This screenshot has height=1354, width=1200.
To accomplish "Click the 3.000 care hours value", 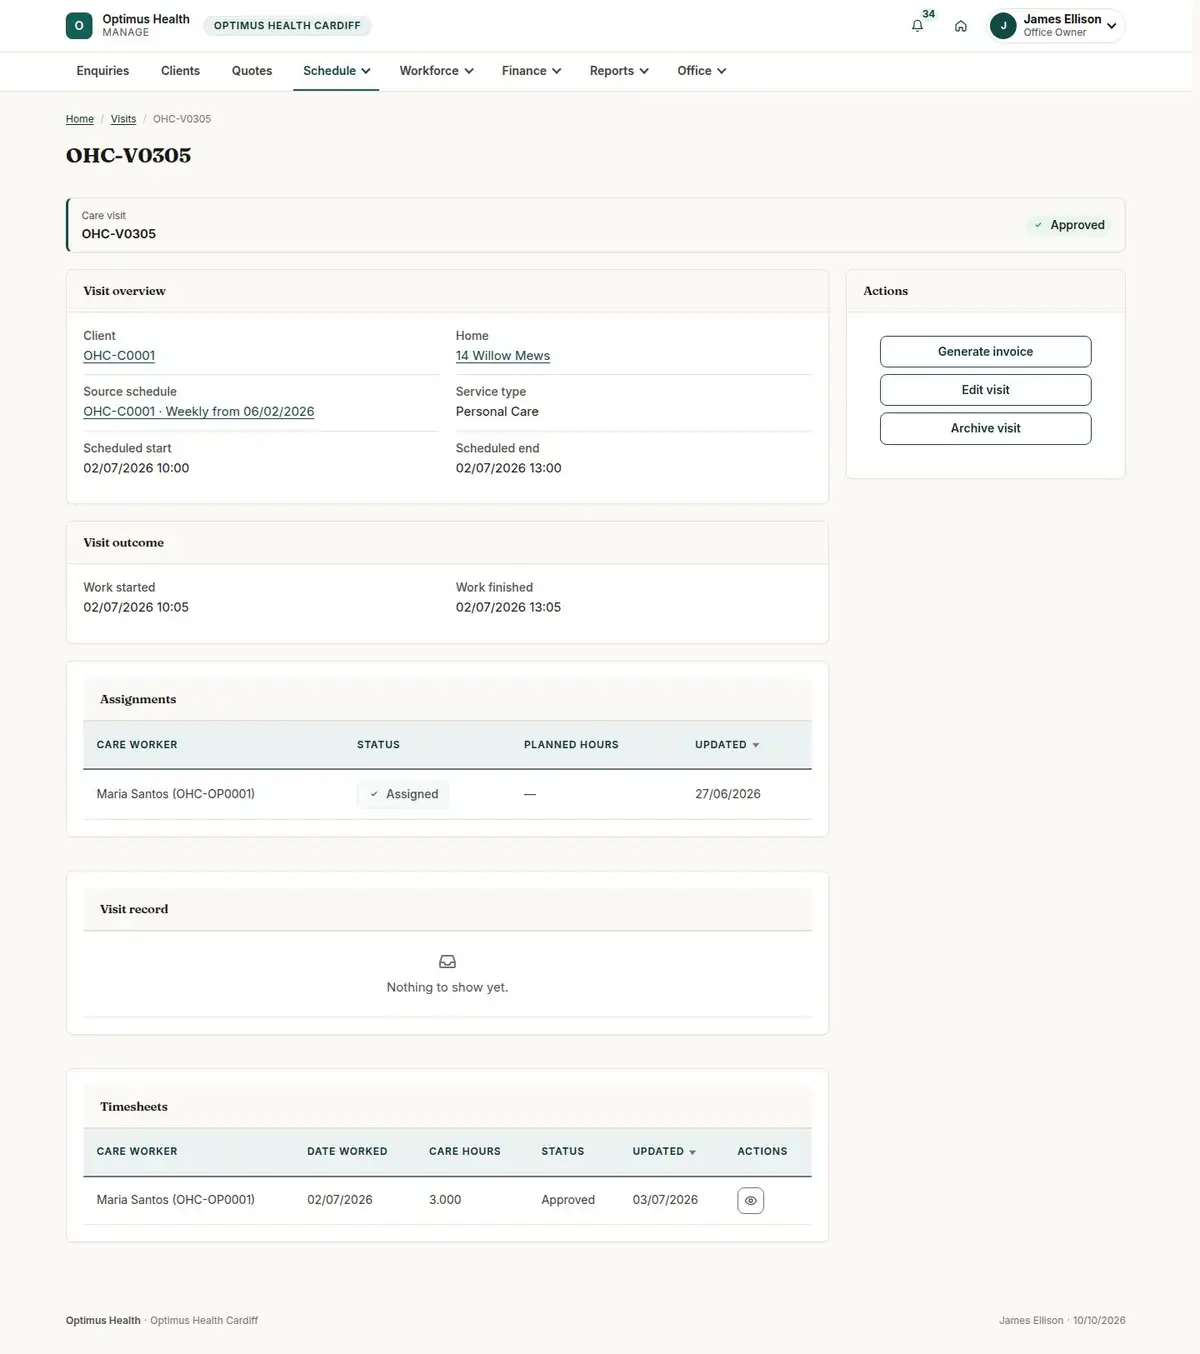I will pyautogui.click(x=445, y=1200).
